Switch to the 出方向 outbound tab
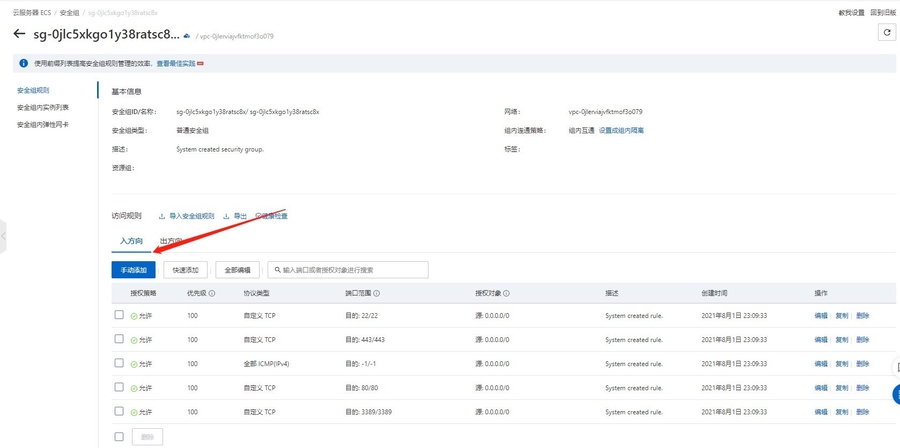 (x=171, y=241)
